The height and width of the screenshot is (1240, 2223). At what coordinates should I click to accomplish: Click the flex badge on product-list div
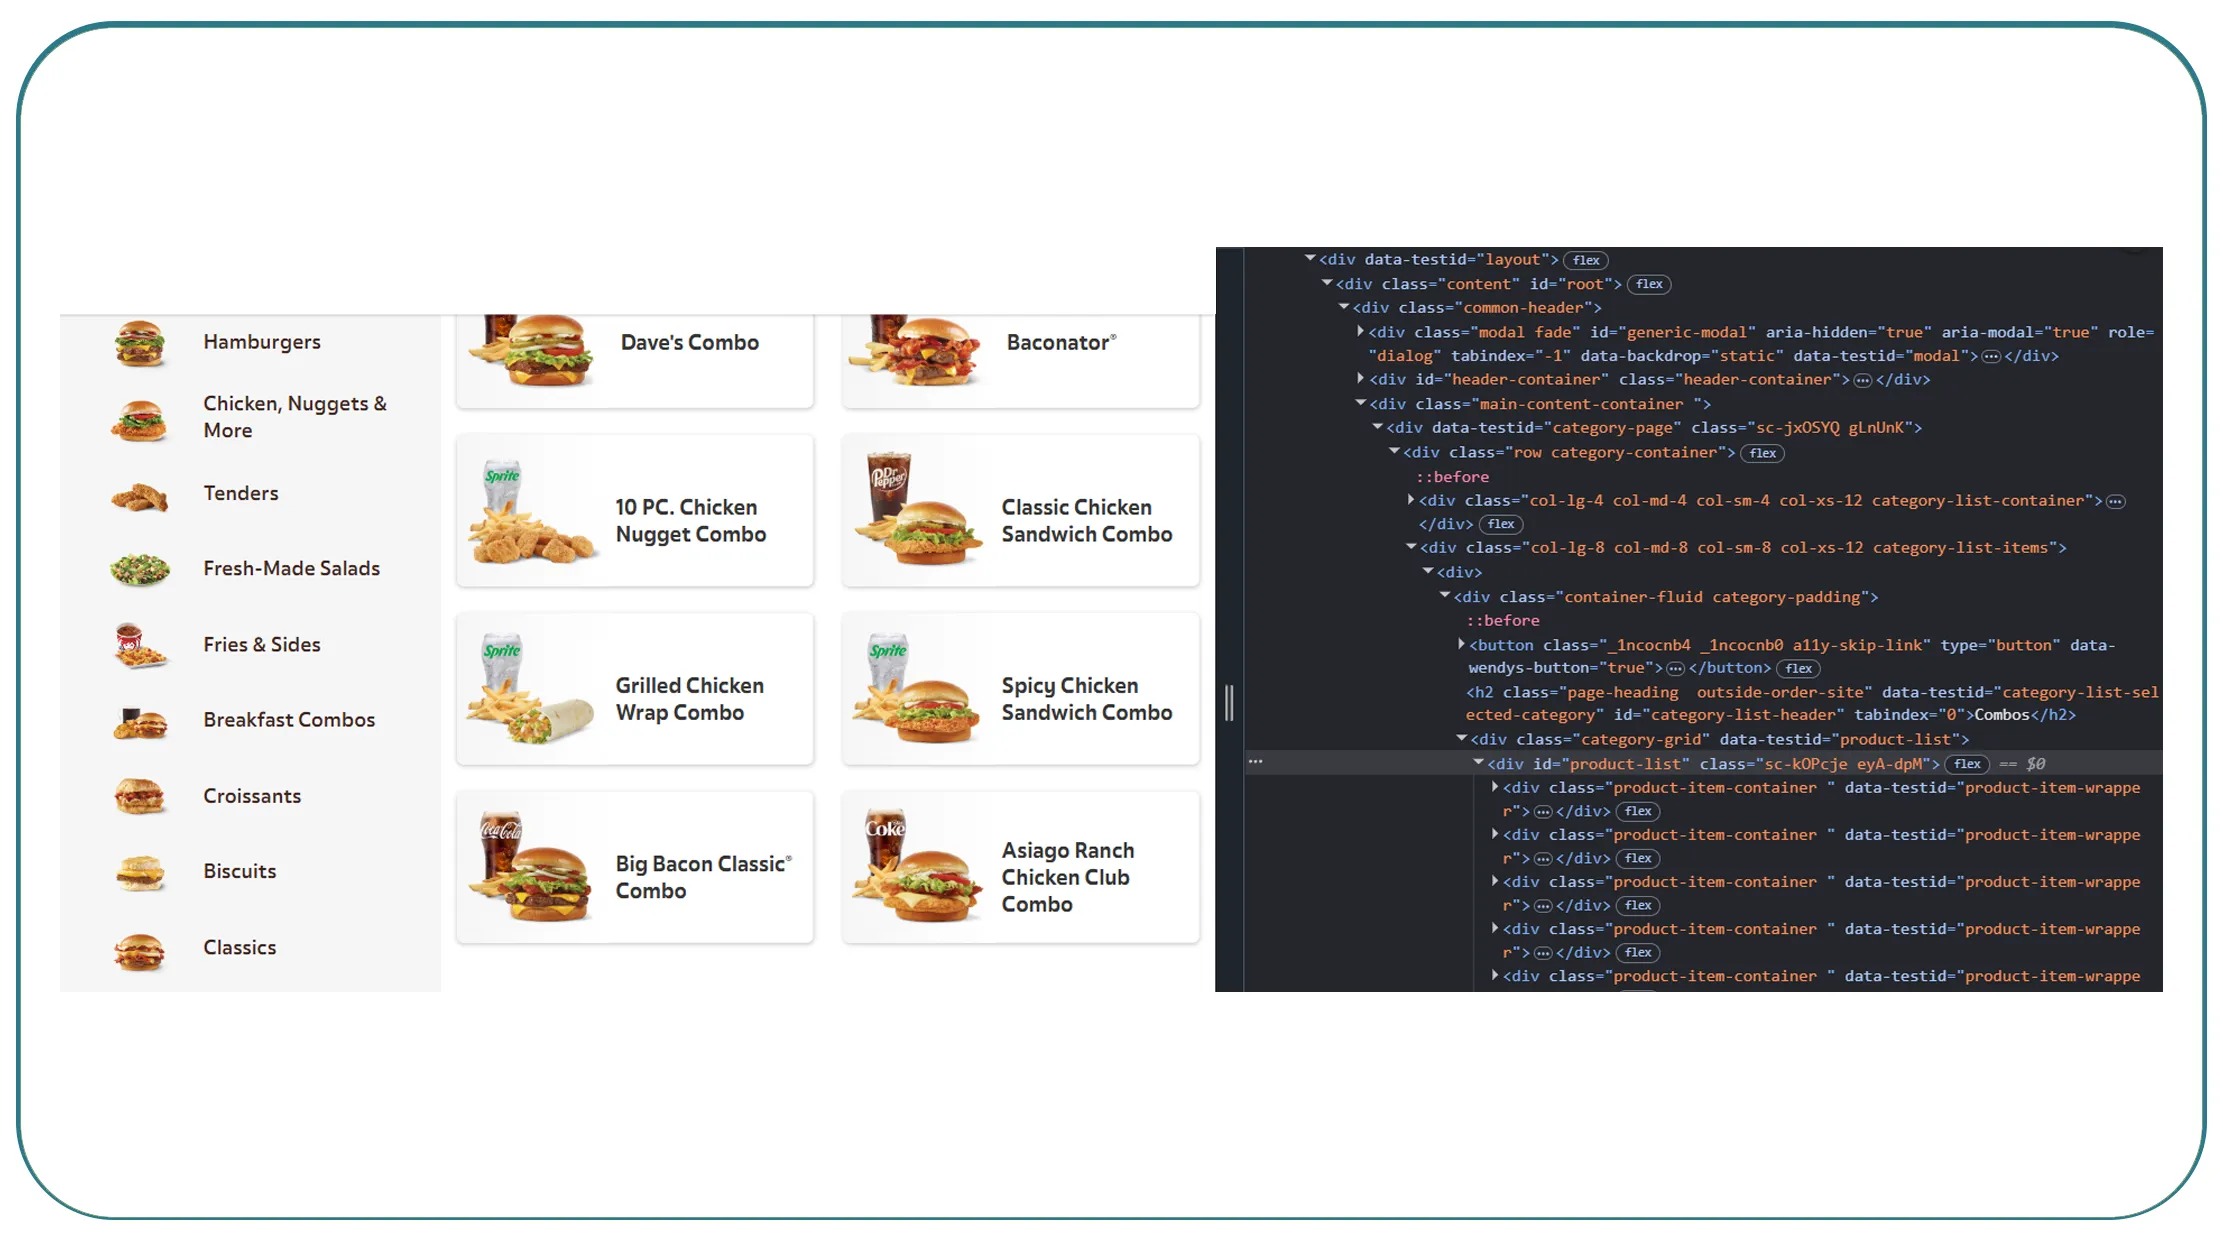coord(1966,764)
